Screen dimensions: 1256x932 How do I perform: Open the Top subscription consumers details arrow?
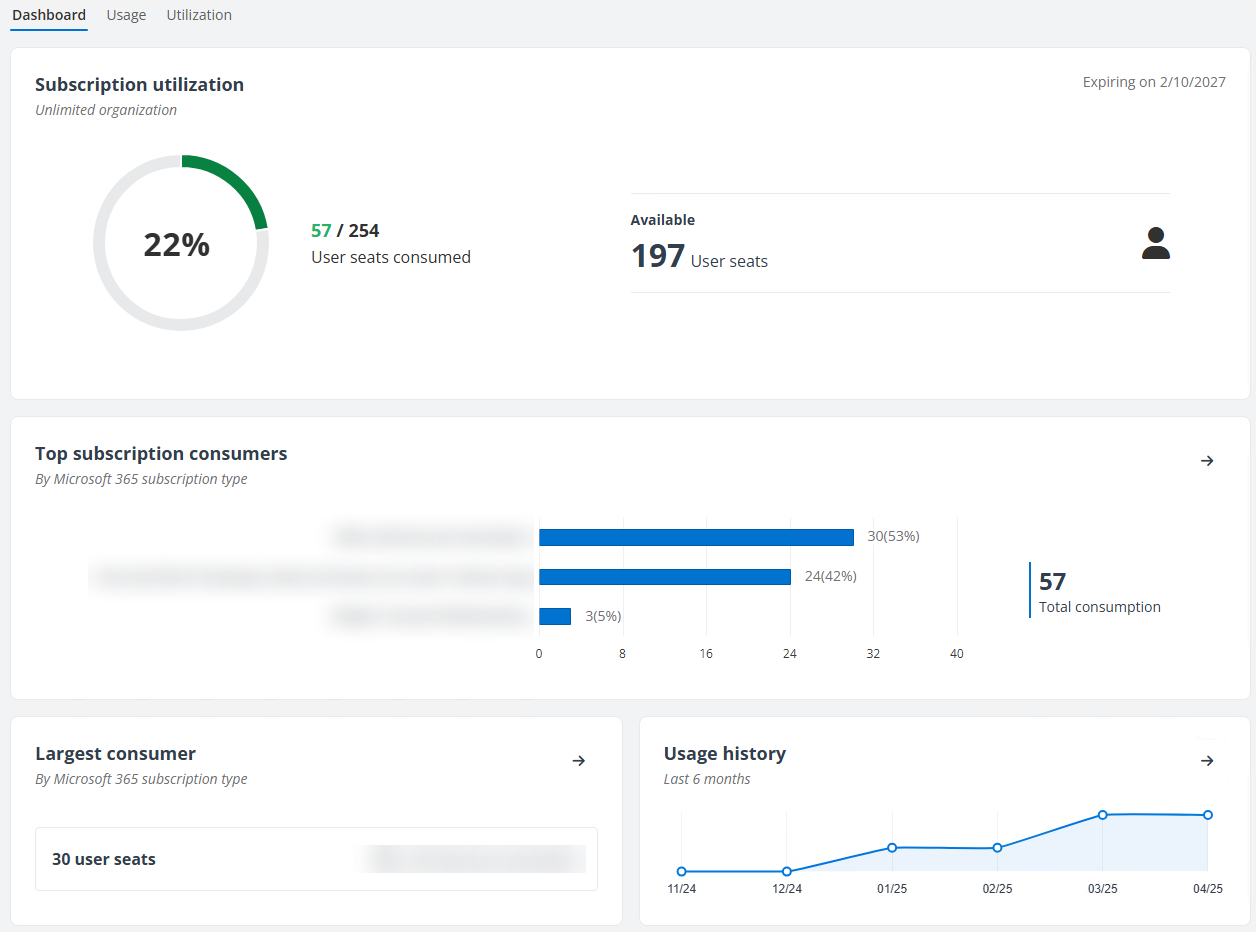tap(1207, 461)
